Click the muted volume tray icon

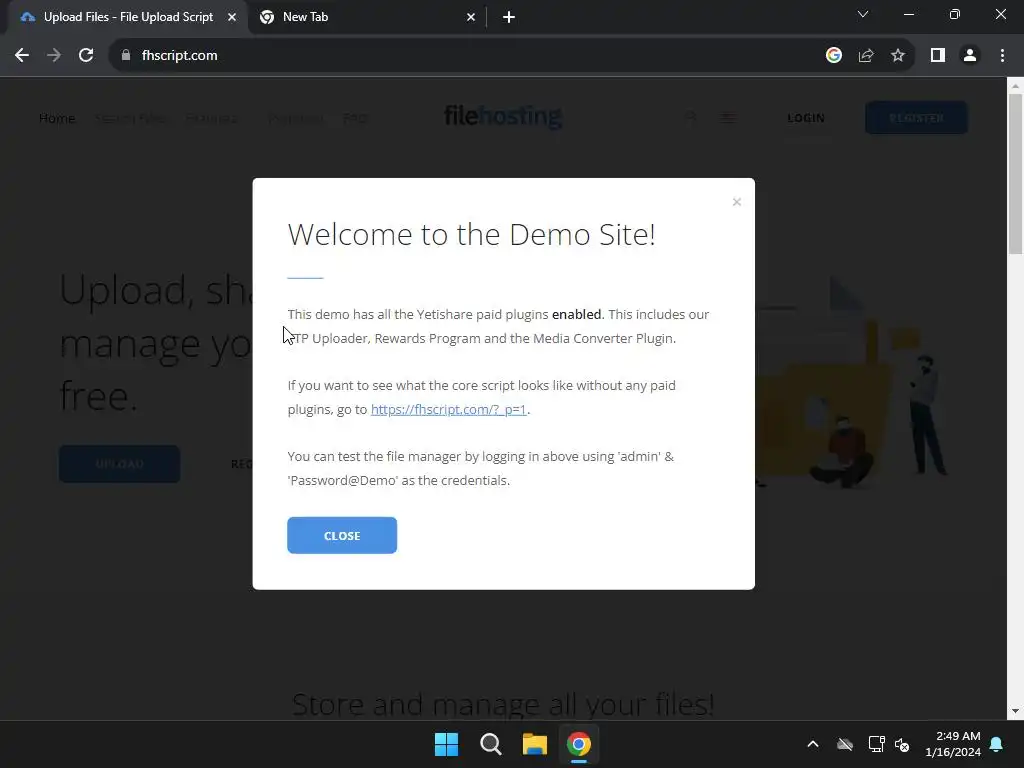point(902,744)
